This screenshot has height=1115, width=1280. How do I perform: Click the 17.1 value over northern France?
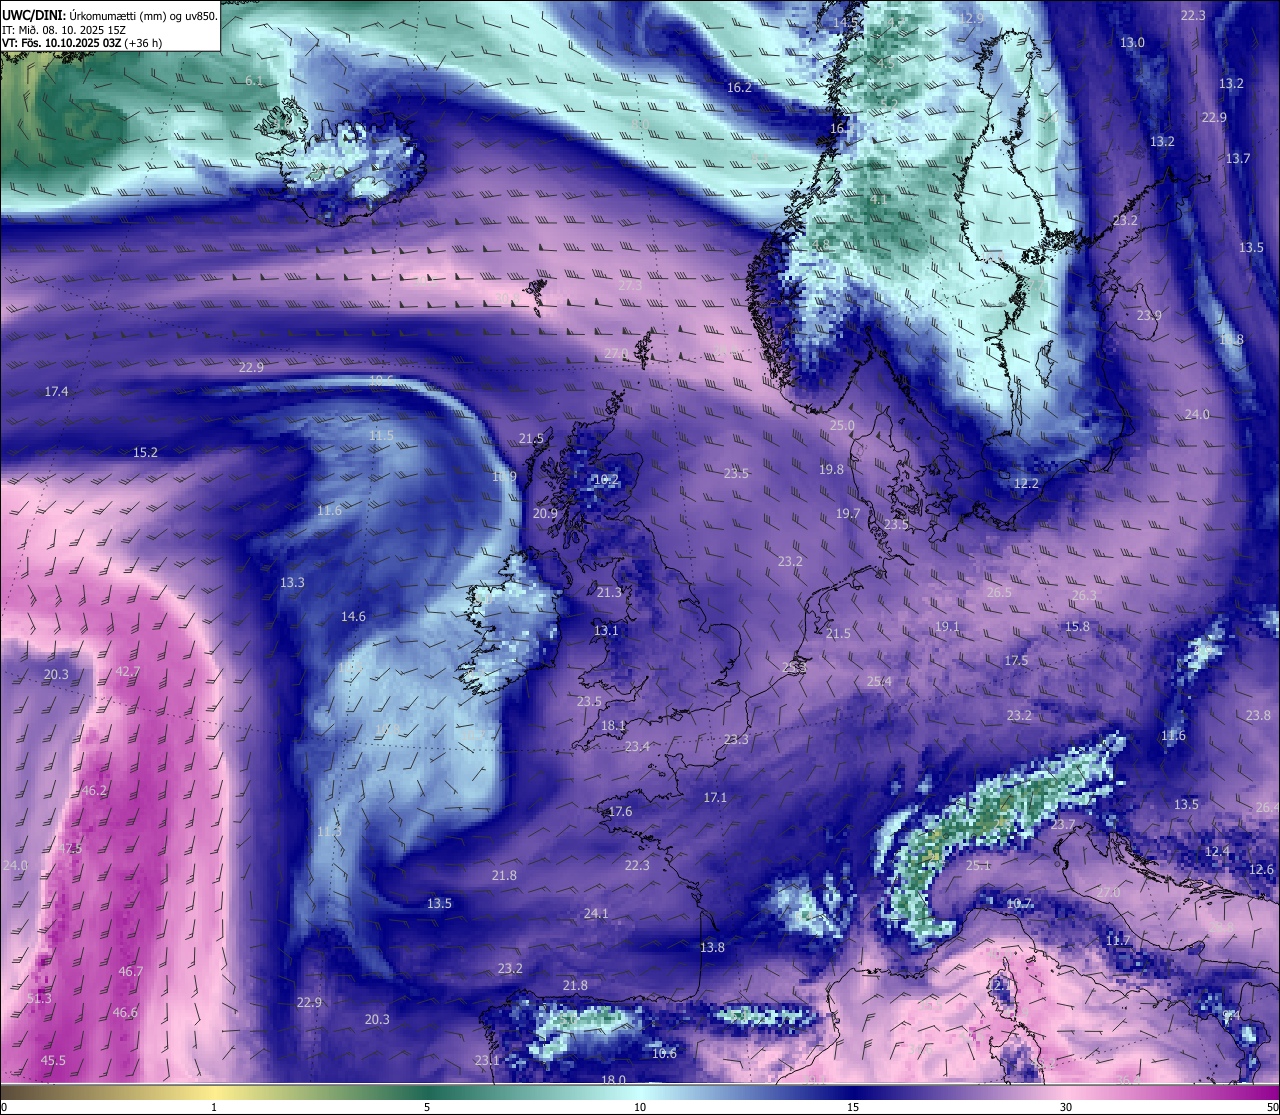715,797
